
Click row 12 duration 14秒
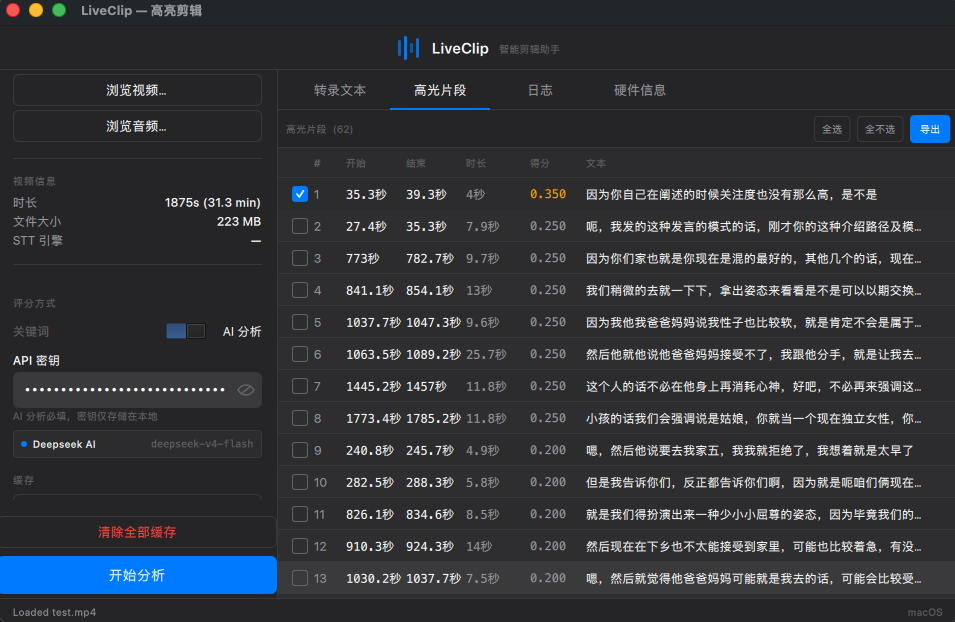479,546
